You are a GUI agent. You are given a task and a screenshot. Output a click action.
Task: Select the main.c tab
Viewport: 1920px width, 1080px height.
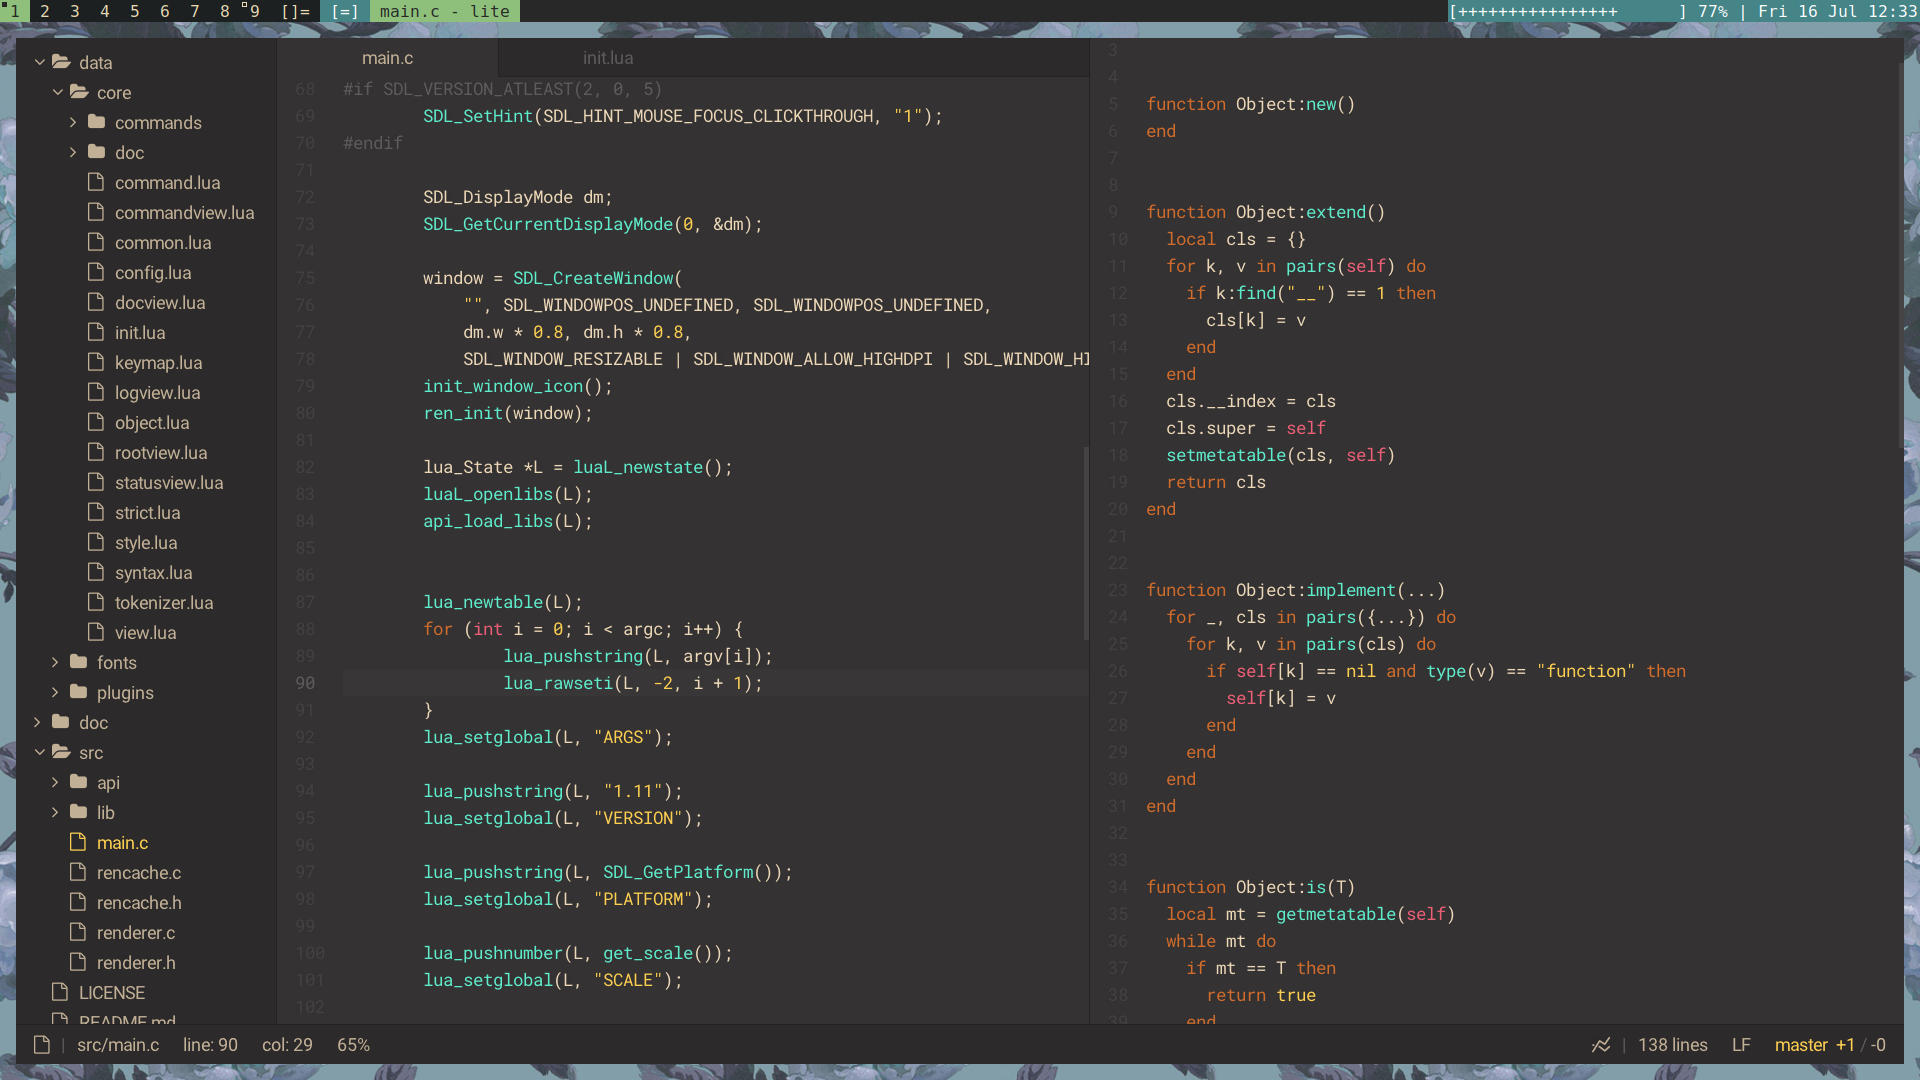(x=387, y=57)
